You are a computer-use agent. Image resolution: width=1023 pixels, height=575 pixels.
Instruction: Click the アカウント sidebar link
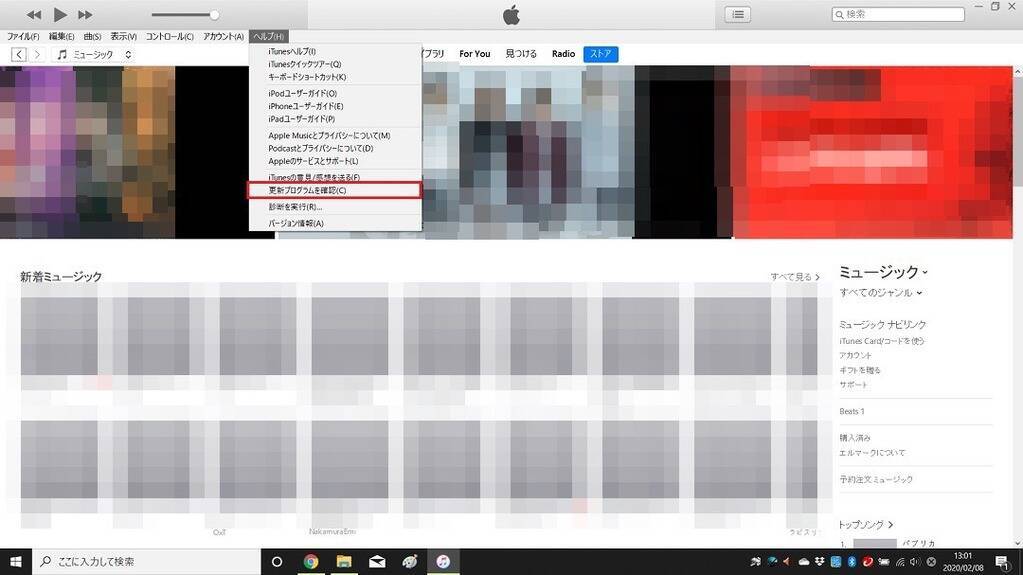(x=855, y=355)
